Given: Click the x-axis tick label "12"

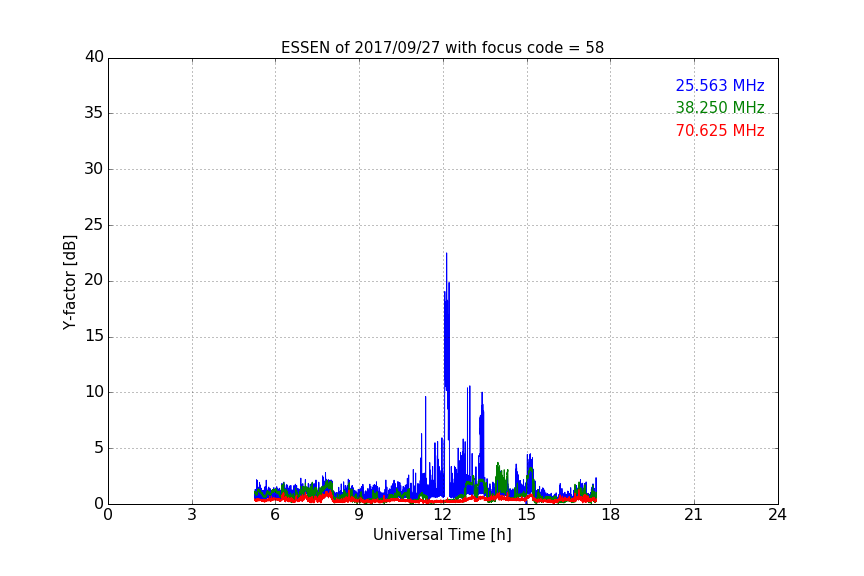Looking at the screenshot, I should (443, 515).
